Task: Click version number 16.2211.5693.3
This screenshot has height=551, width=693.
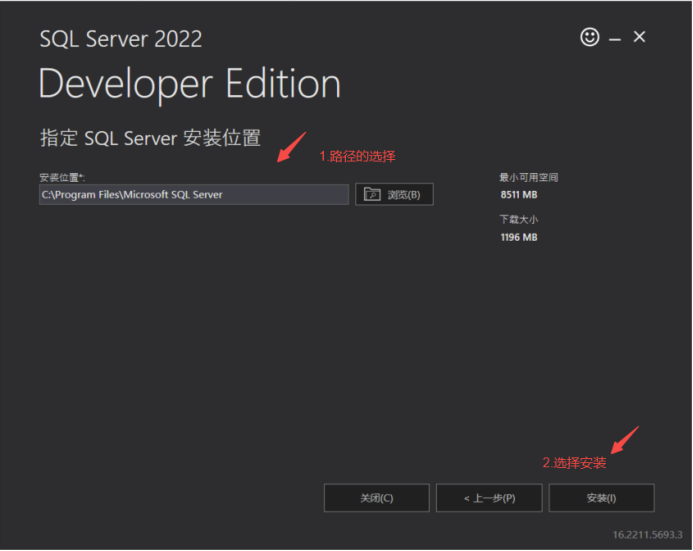Action: point(647,535)
